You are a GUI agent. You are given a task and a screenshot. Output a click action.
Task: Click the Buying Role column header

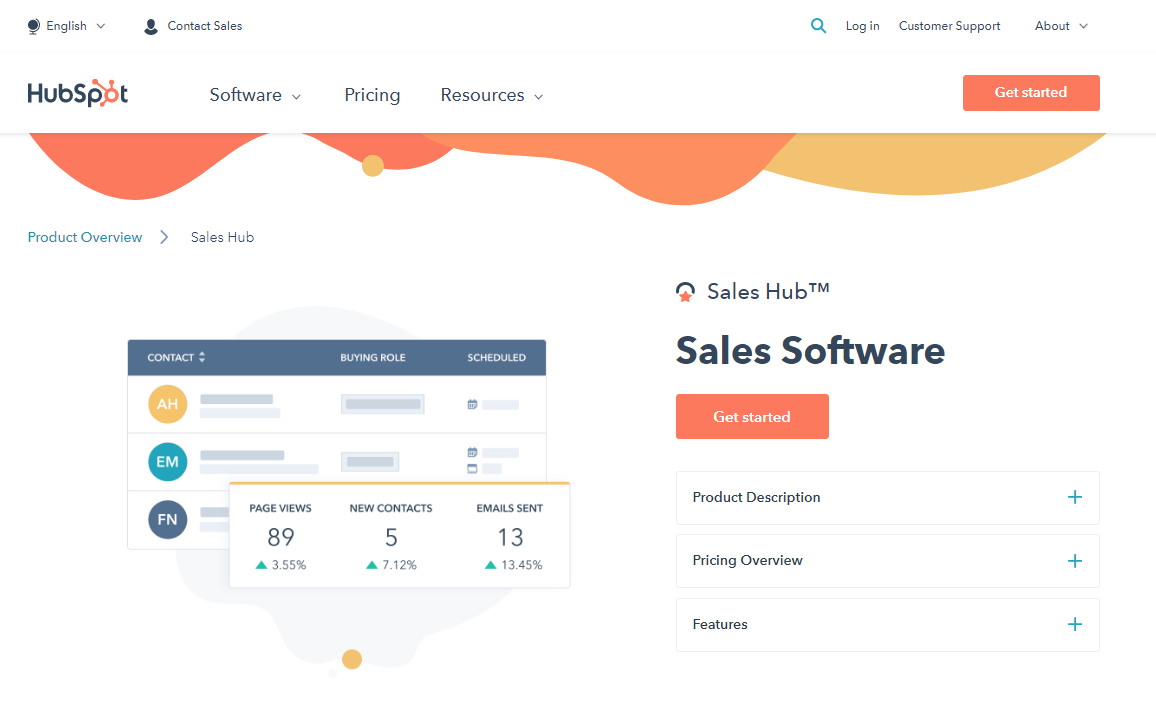[372, 357]
